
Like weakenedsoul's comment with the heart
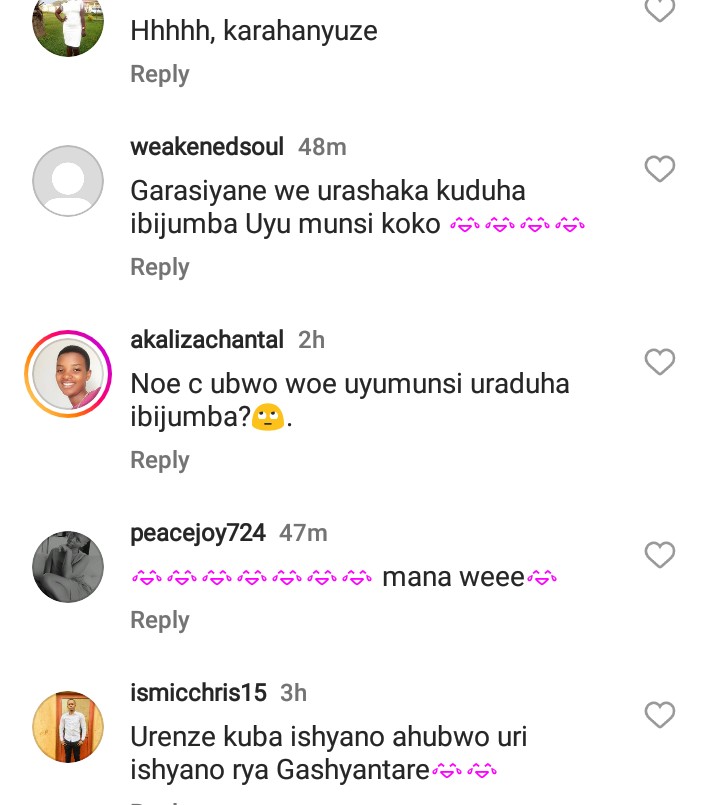click(660, 169)
